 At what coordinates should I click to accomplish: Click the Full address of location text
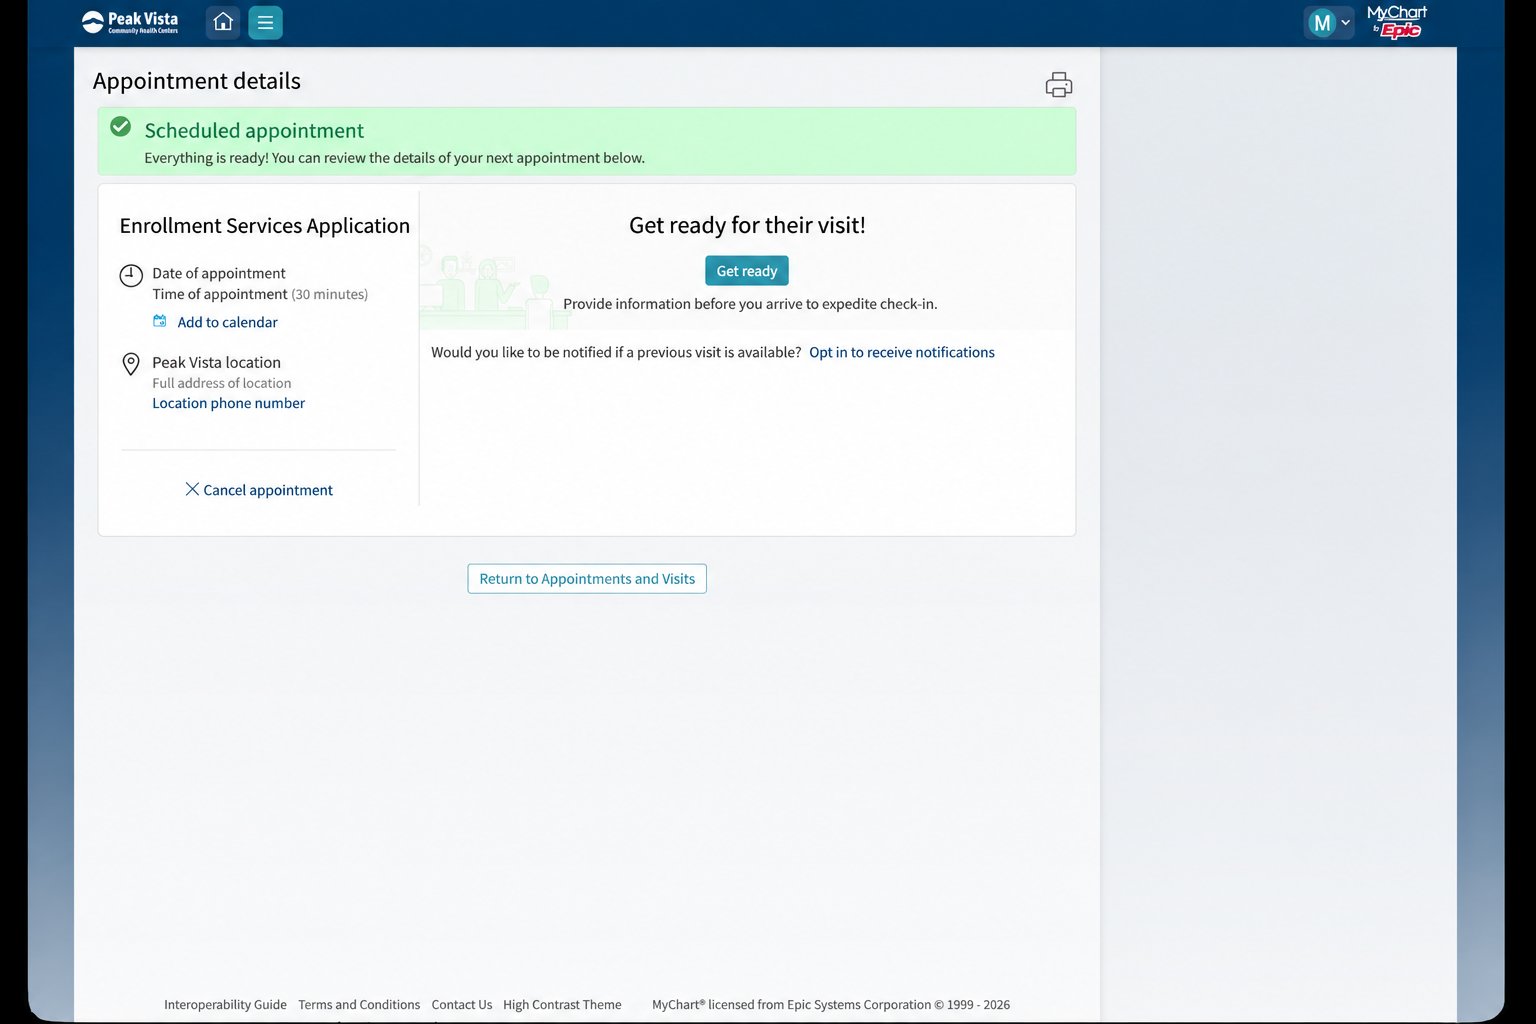click(x=222, y=383)
